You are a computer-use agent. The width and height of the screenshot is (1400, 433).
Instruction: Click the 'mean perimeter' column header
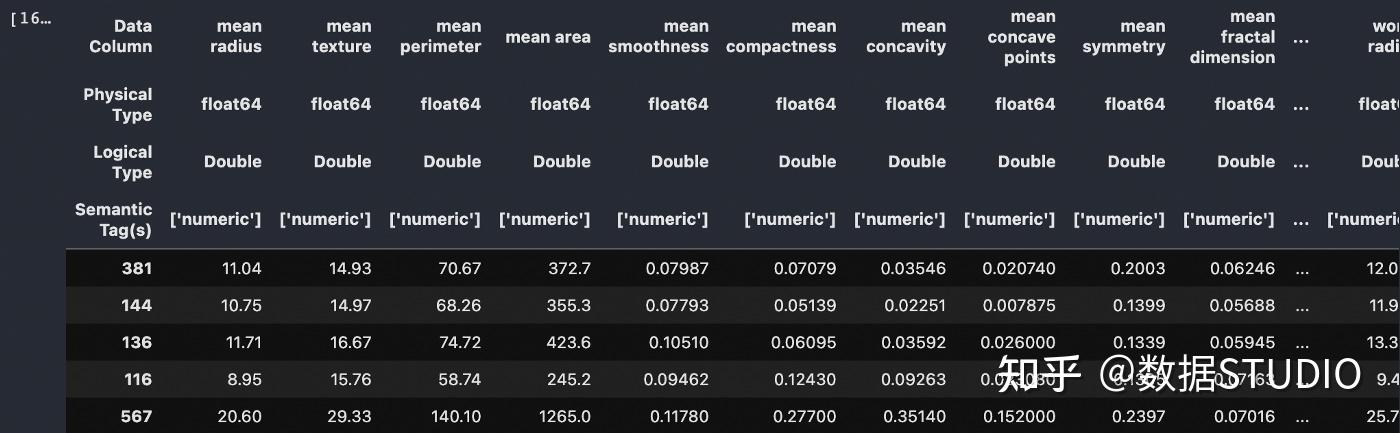pos(440,36)
